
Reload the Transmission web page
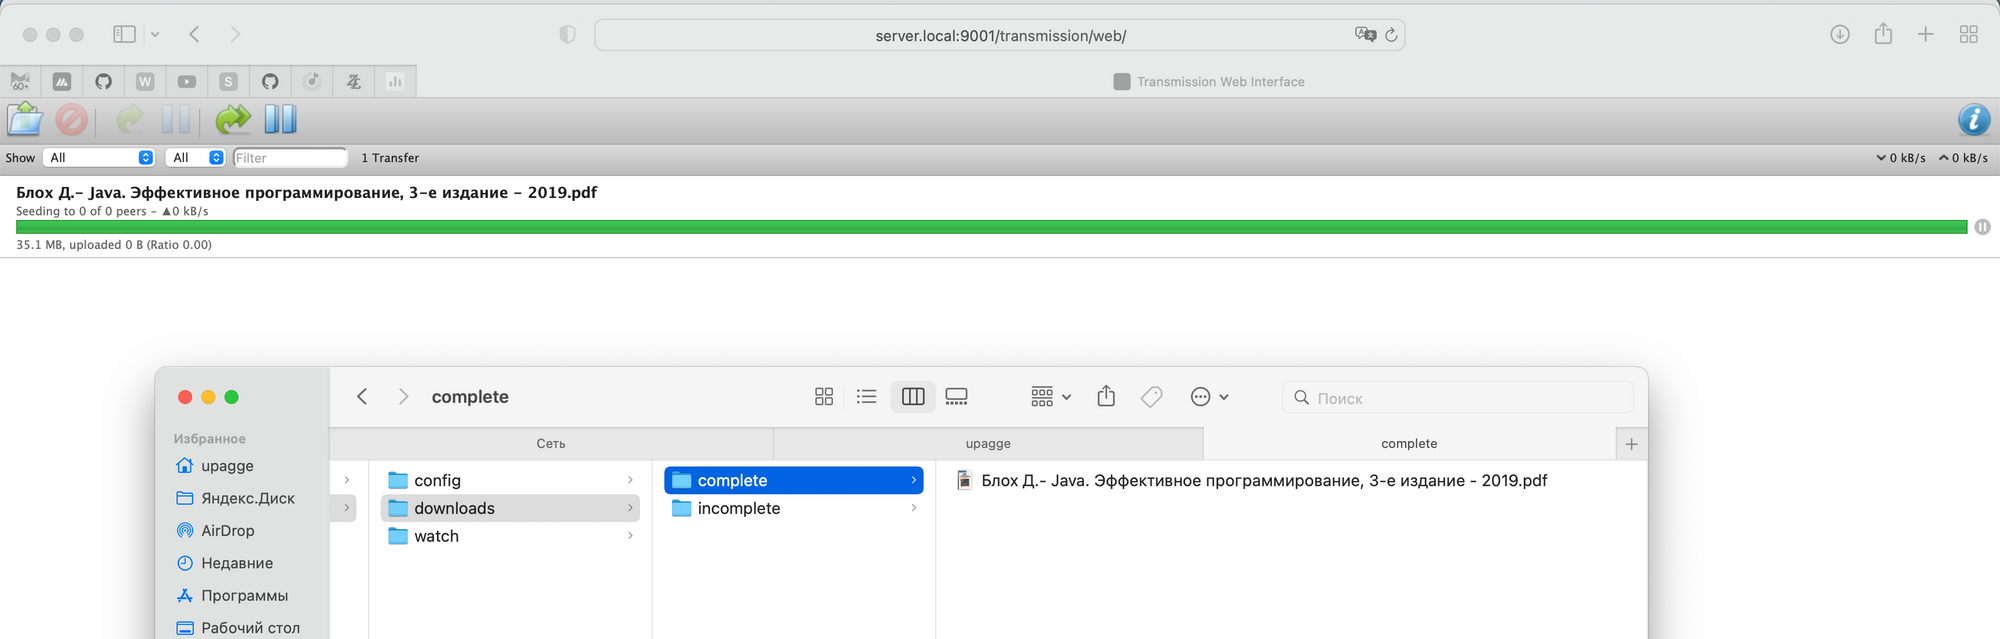1391,35
